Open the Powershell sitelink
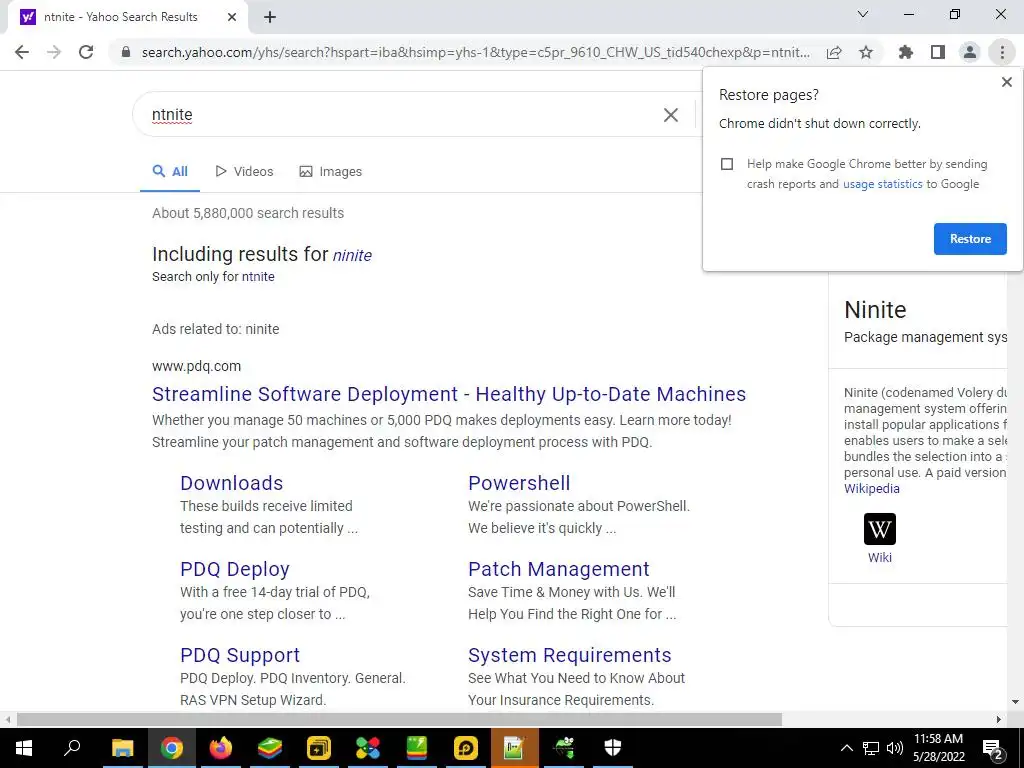The image size is (1024, 768). click(519, 483)
